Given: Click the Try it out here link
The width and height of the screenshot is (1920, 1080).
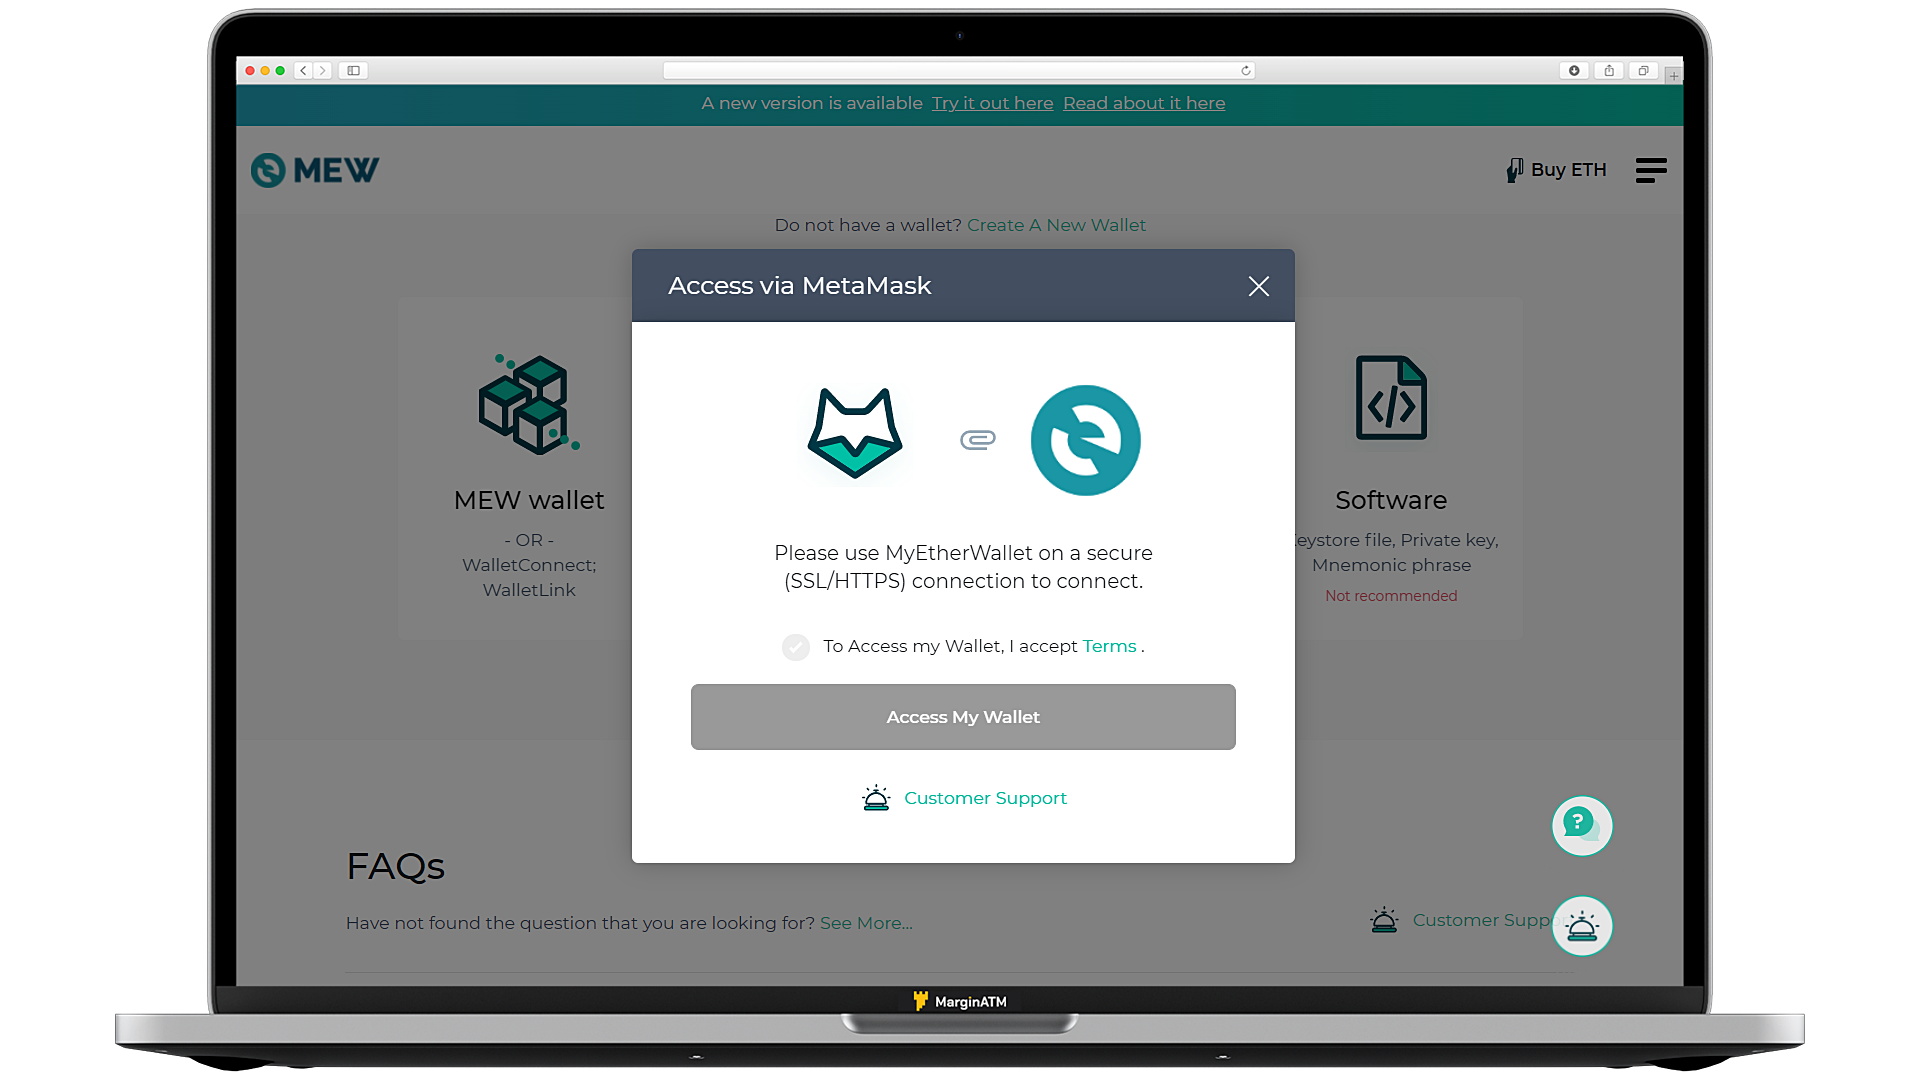Looking at the screenshot, I should 993,103.
